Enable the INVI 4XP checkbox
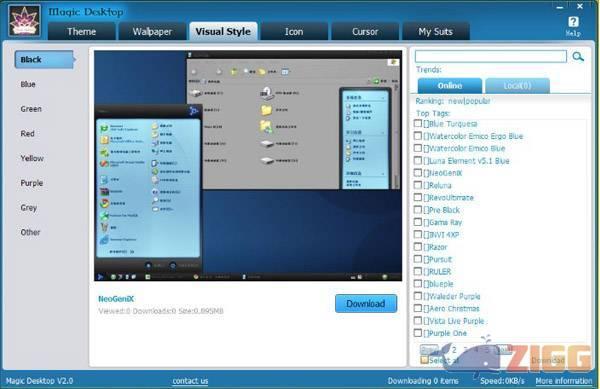Screen dimensions: 600x389 point(418,234)
